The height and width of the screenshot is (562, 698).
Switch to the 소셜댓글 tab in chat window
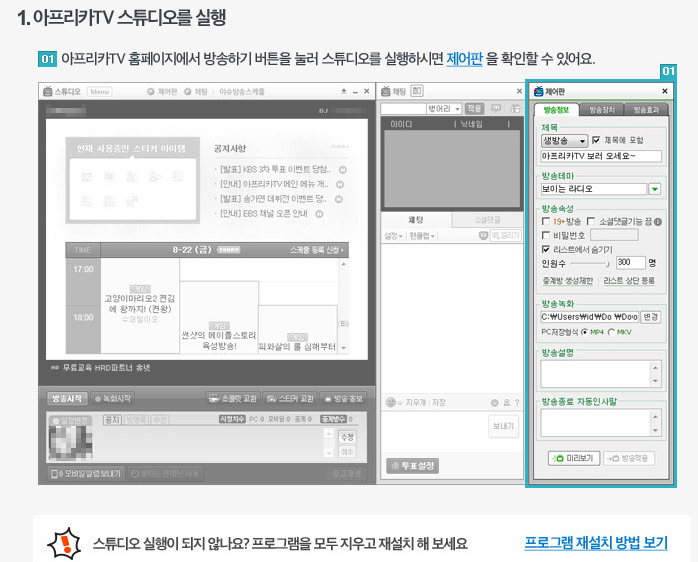click(x=487, y=220)
